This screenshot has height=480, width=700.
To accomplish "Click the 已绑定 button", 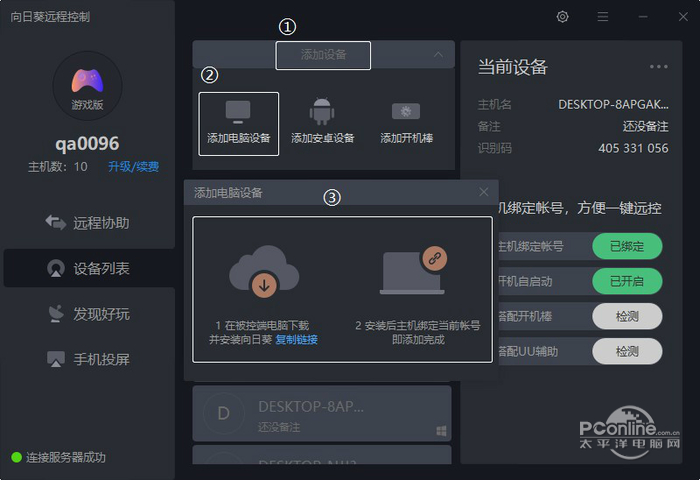I will pyautogui.click(x=627, y=246).
